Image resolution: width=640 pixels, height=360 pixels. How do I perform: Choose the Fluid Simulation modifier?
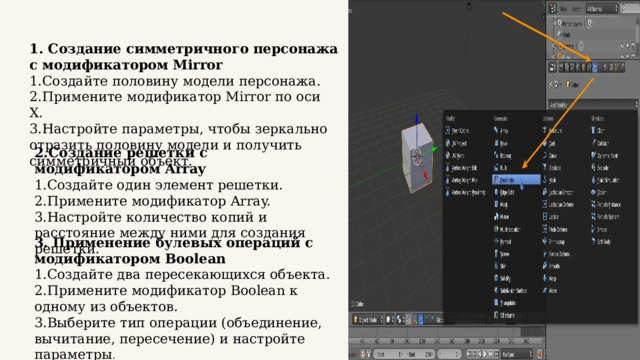tap(605, 180)
